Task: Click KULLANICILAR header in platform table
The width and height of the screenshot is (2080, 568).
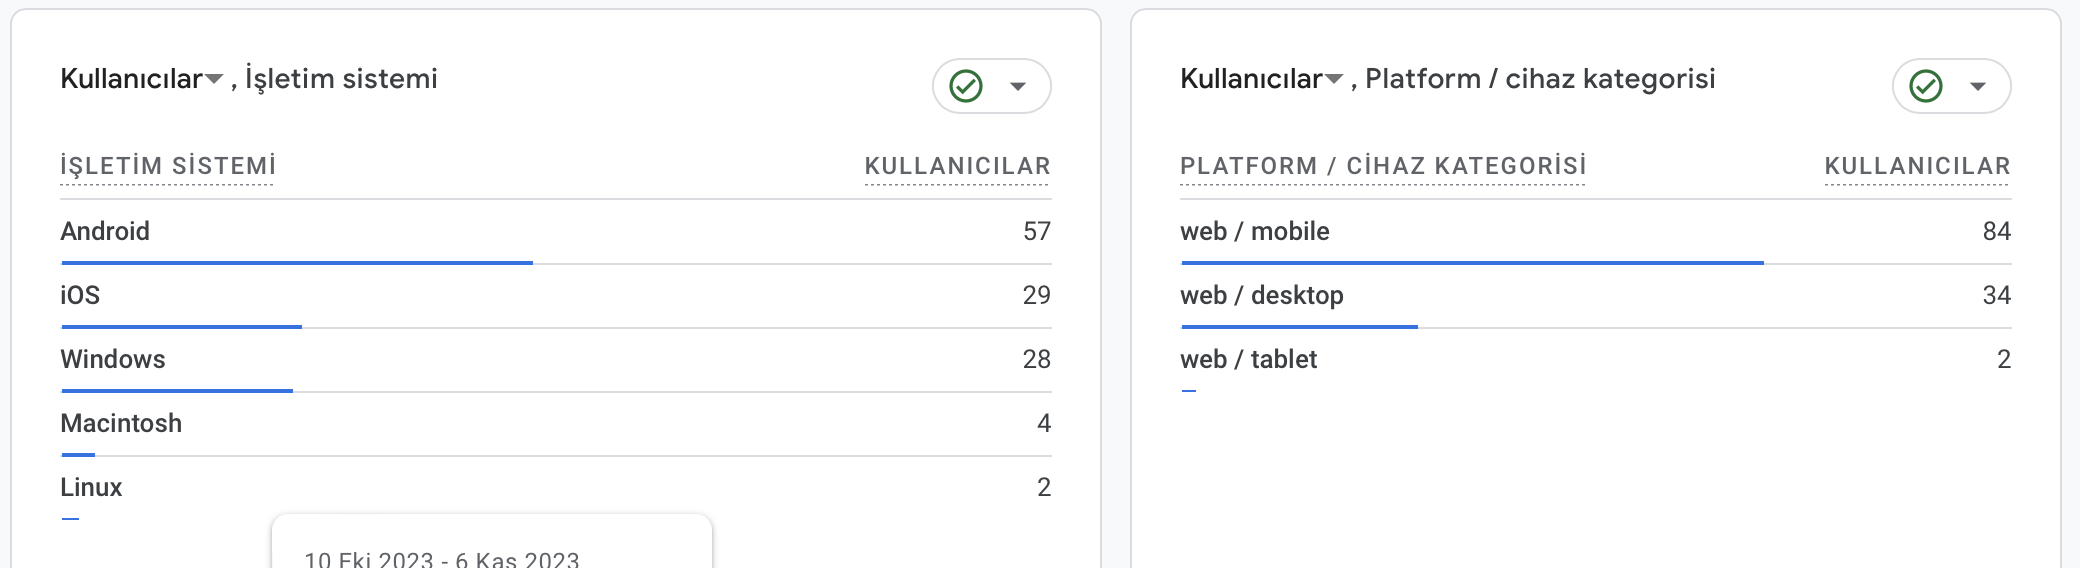Action: pyautogui.click(x=1918, y=166)
